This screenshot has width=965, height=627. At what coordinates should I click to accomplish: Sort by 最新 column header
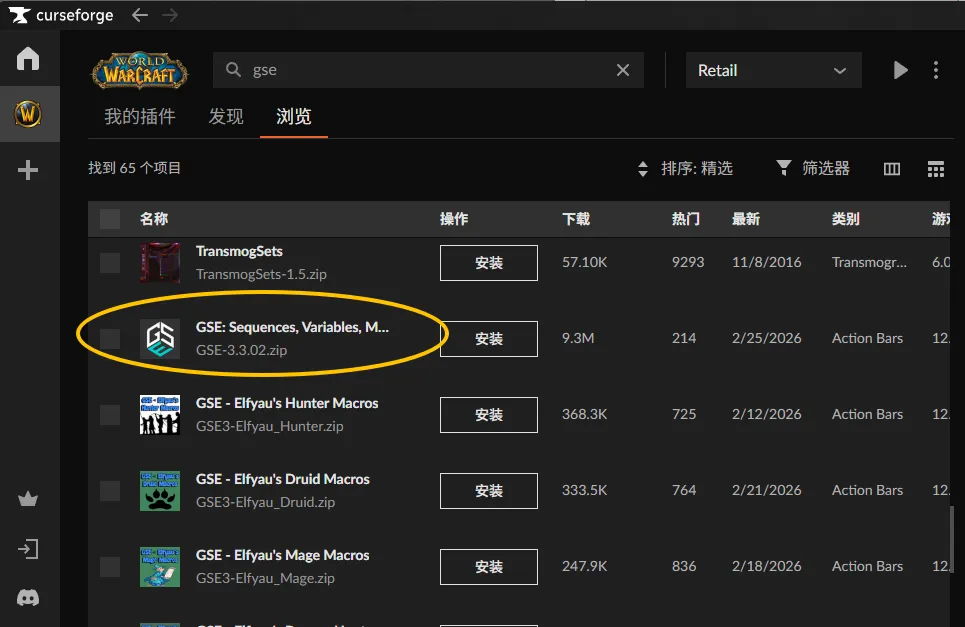point(746,219)
